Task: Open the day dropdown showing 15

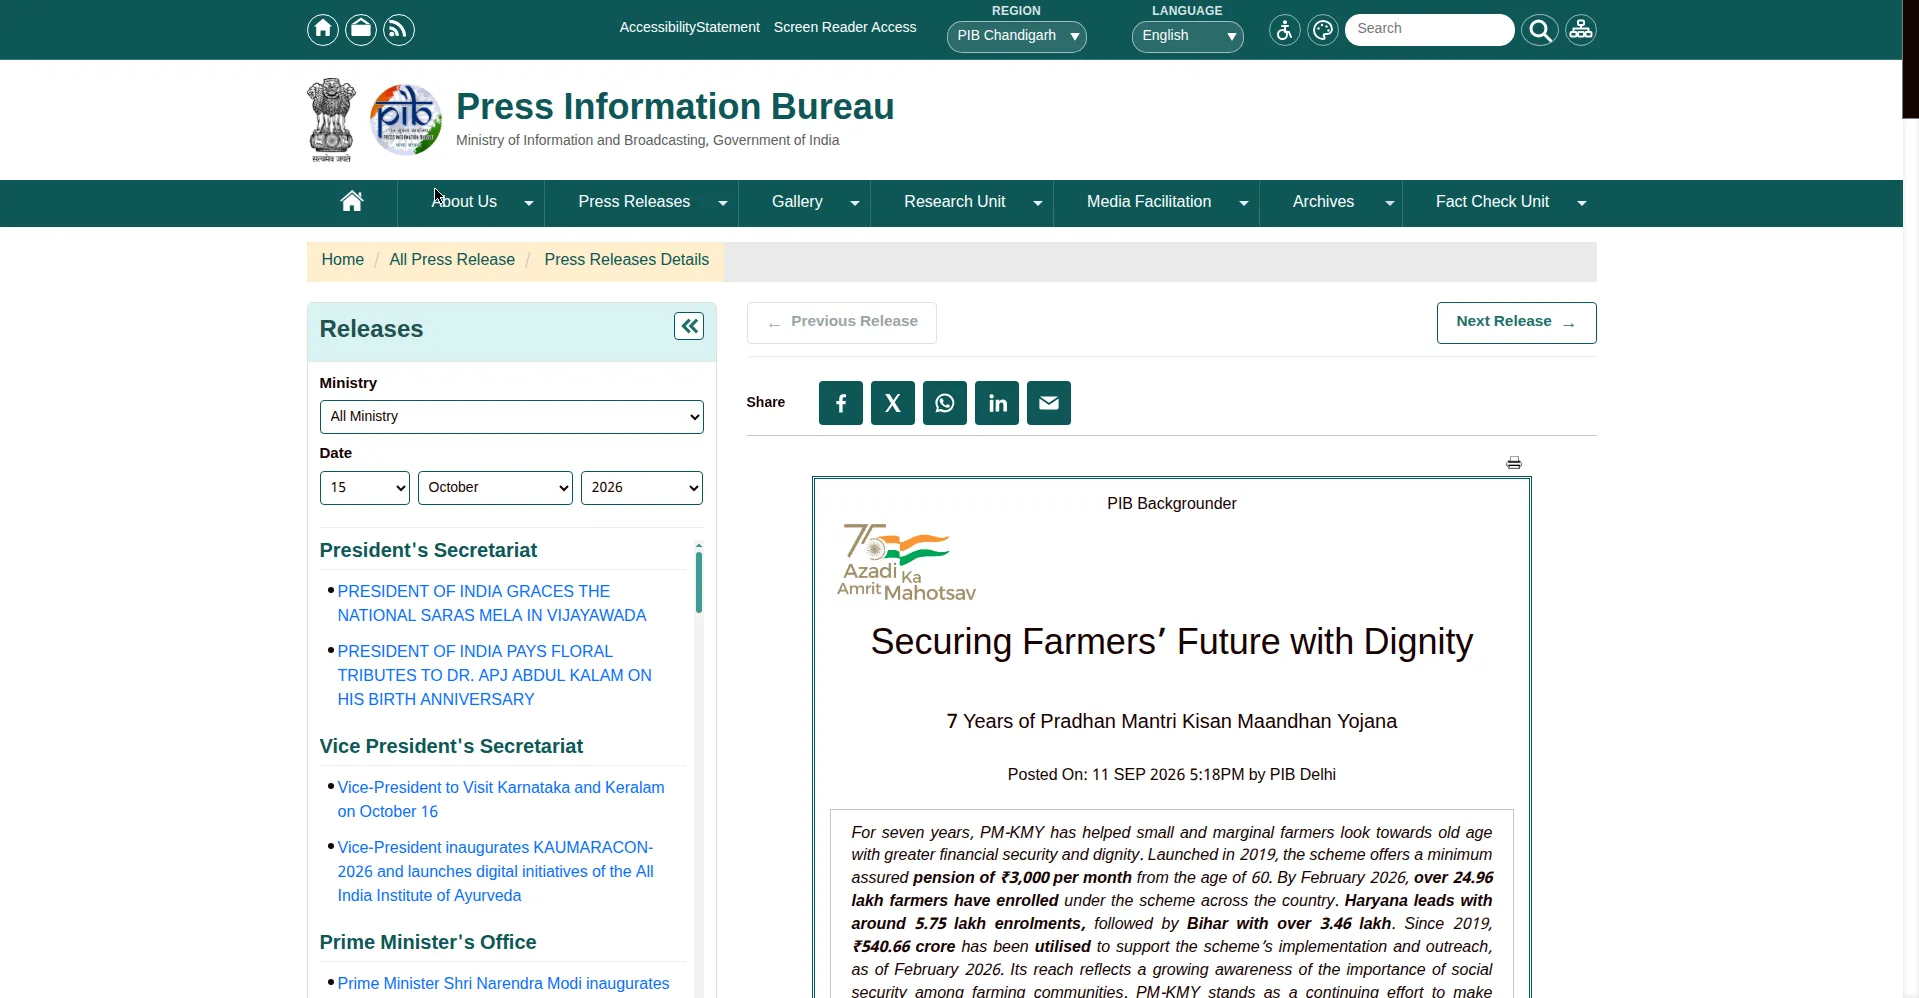Action: click(x=365, y=488)
